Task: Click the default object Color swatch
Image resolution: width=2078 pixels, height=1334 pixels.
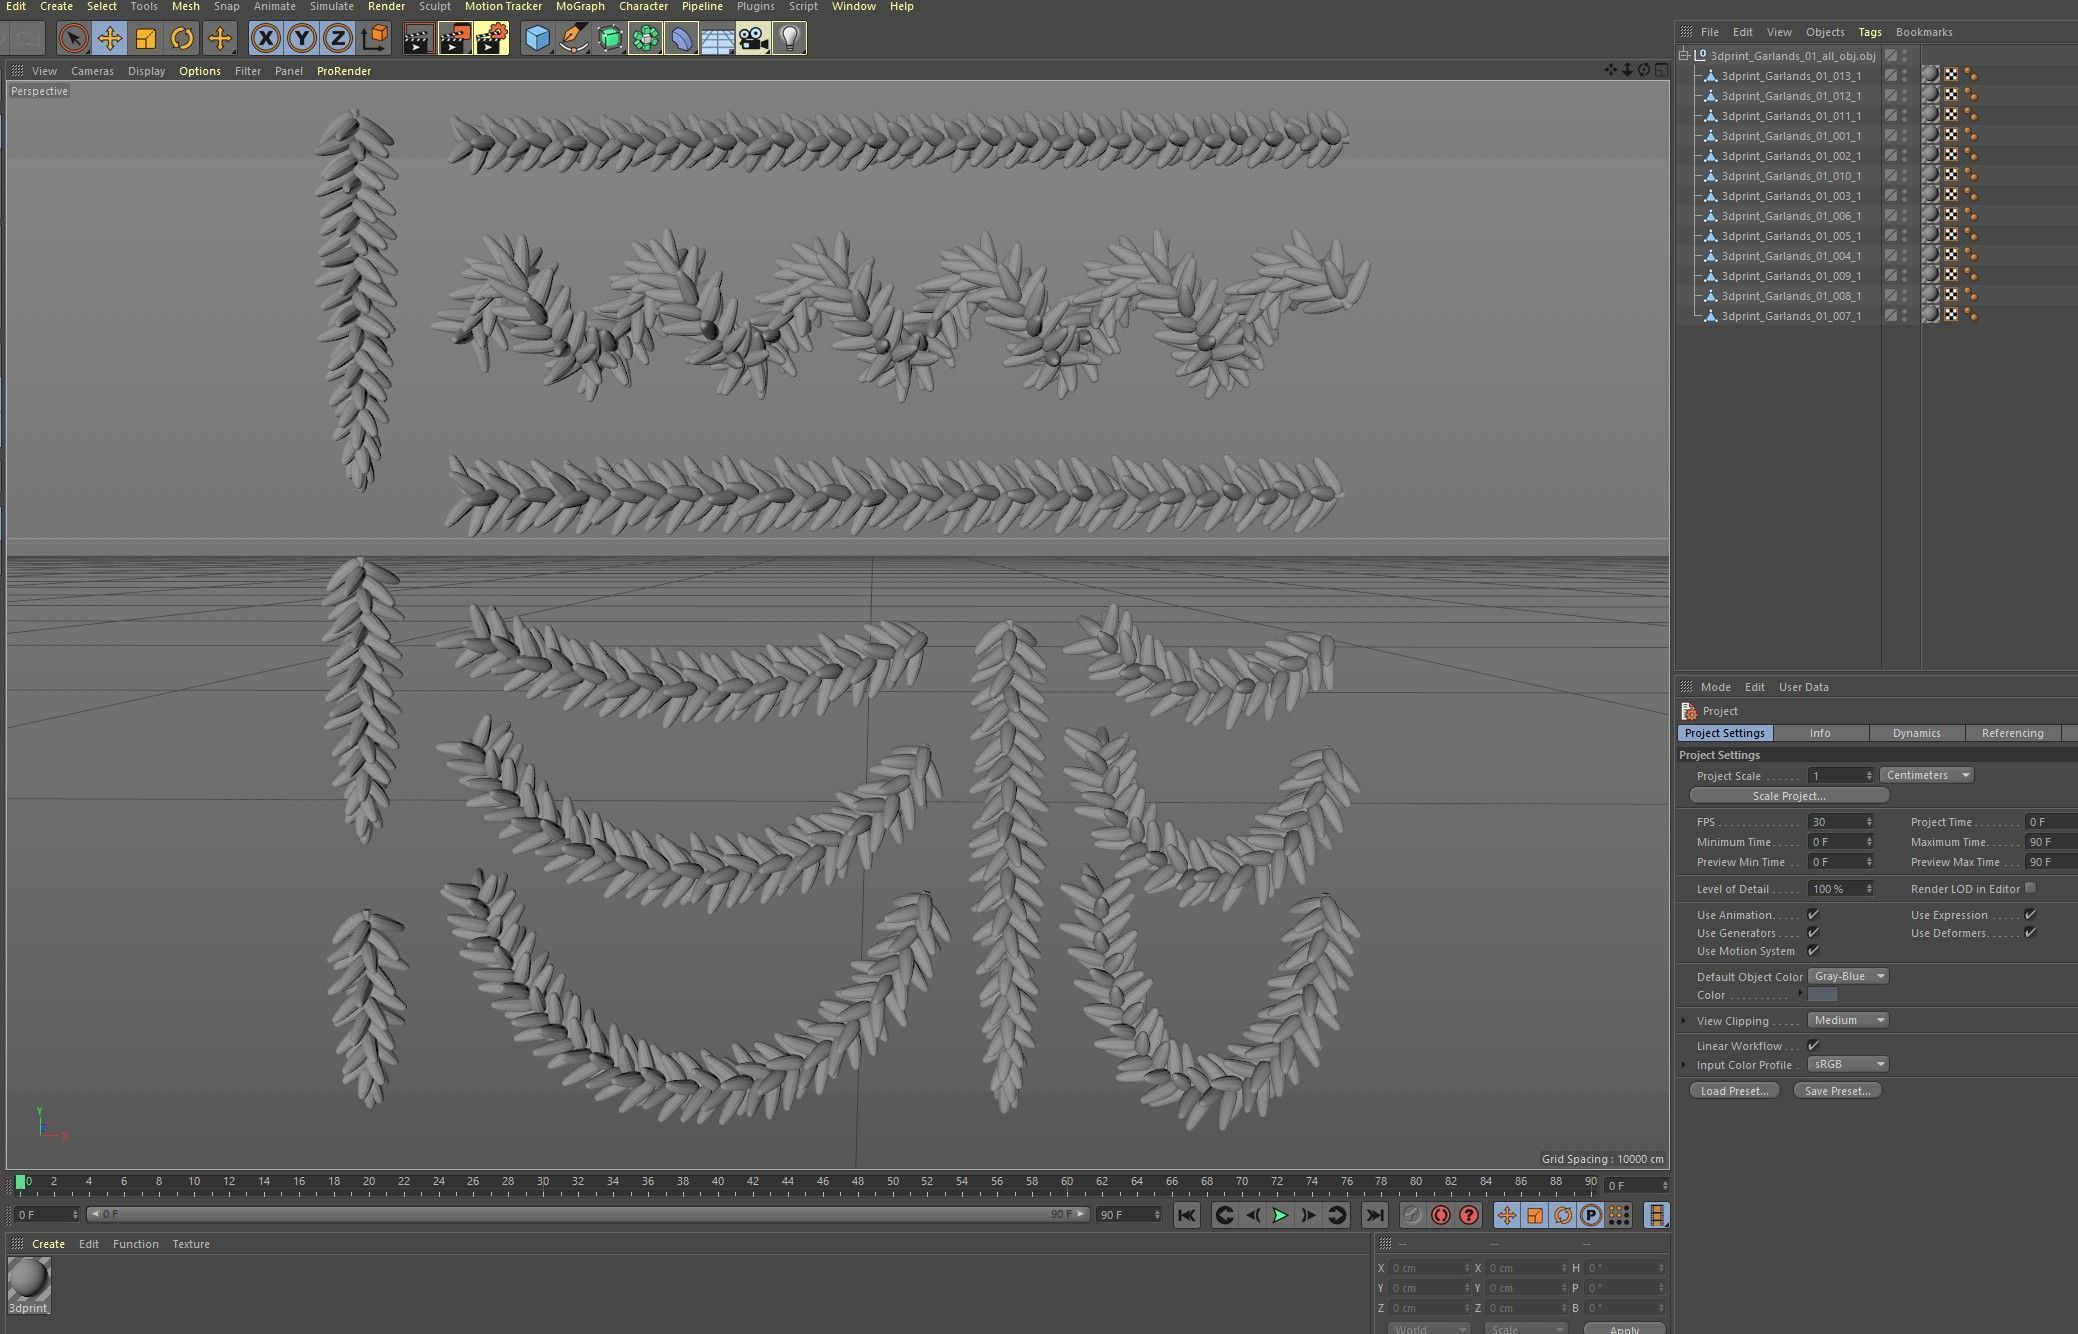Action: [x=1823, y=994]
